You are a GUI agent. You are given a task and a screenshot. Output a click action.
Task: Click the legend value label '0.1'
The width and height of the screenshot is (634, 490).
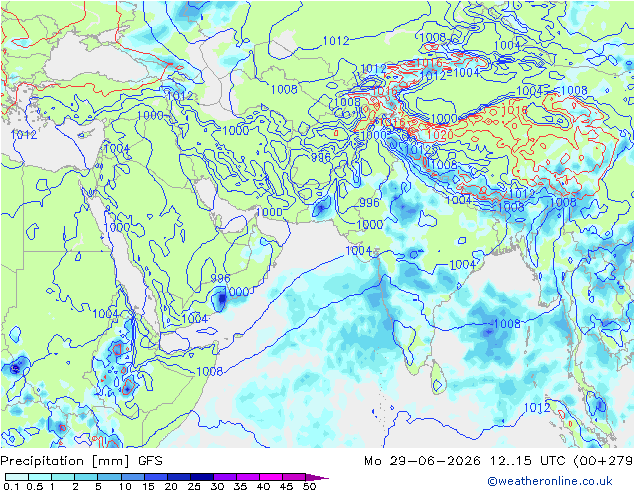point(11,486)
